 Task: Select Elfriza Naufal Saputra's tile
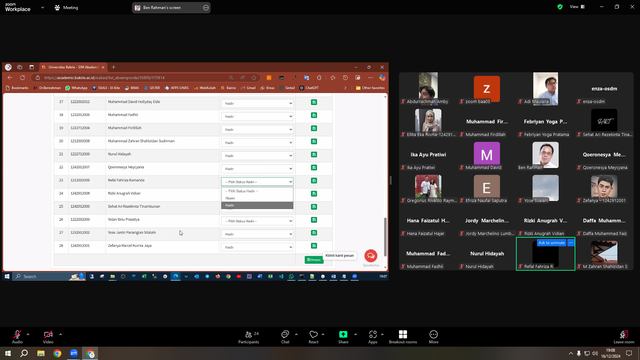(487, 188)
